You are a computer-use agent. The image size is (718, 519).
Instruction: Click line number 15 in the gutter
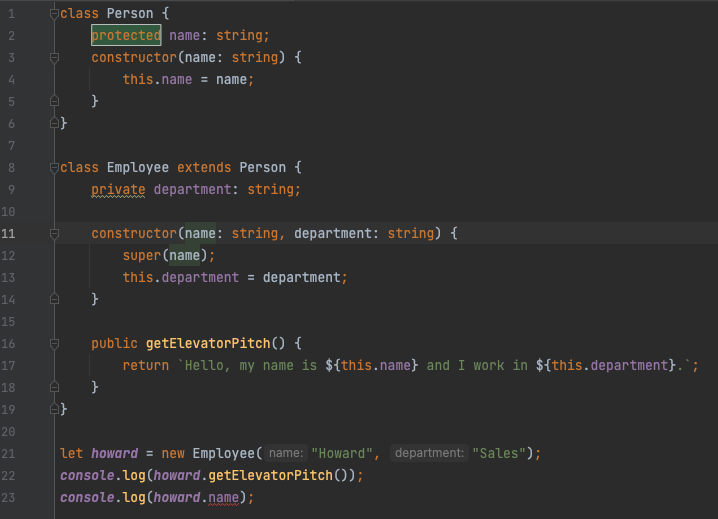(8, 322)
